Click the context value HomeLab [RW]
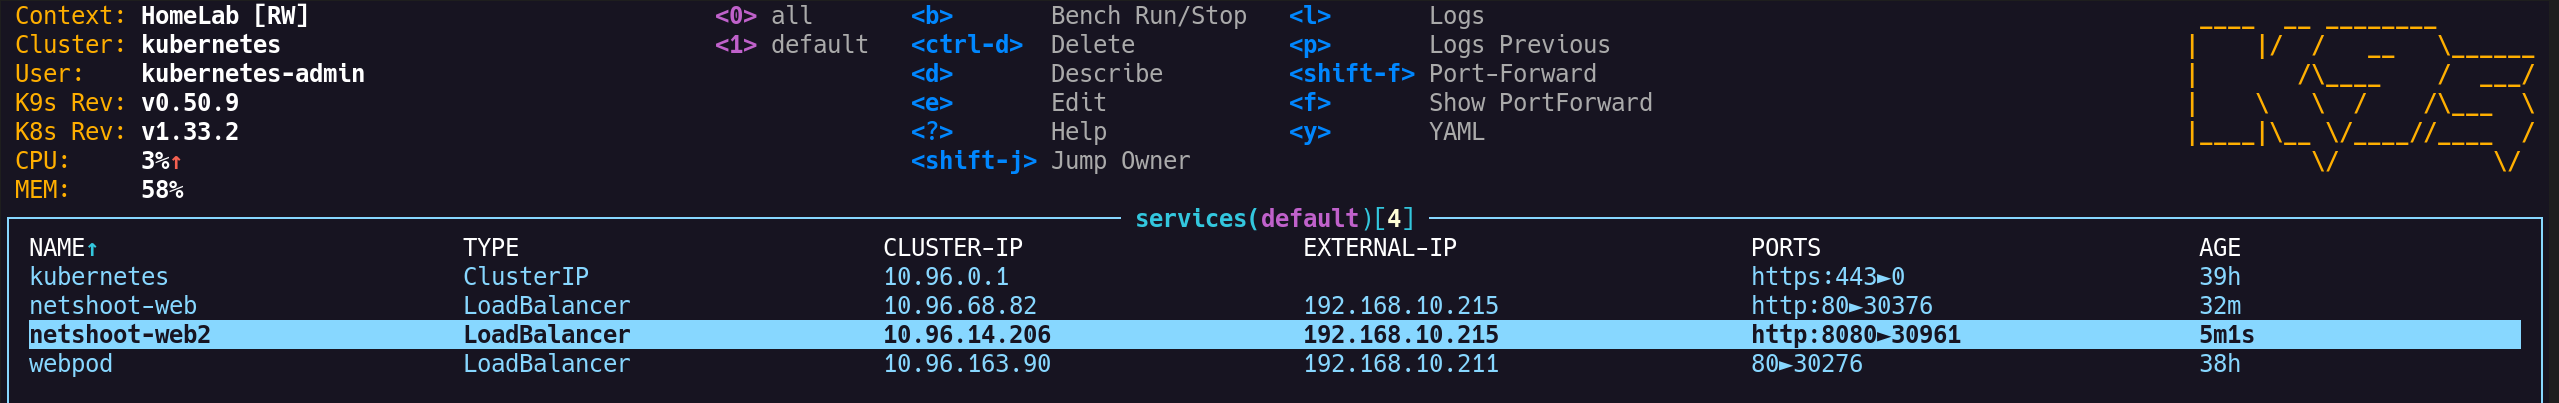Screen dimensions: 2559x403 point(225,16)
